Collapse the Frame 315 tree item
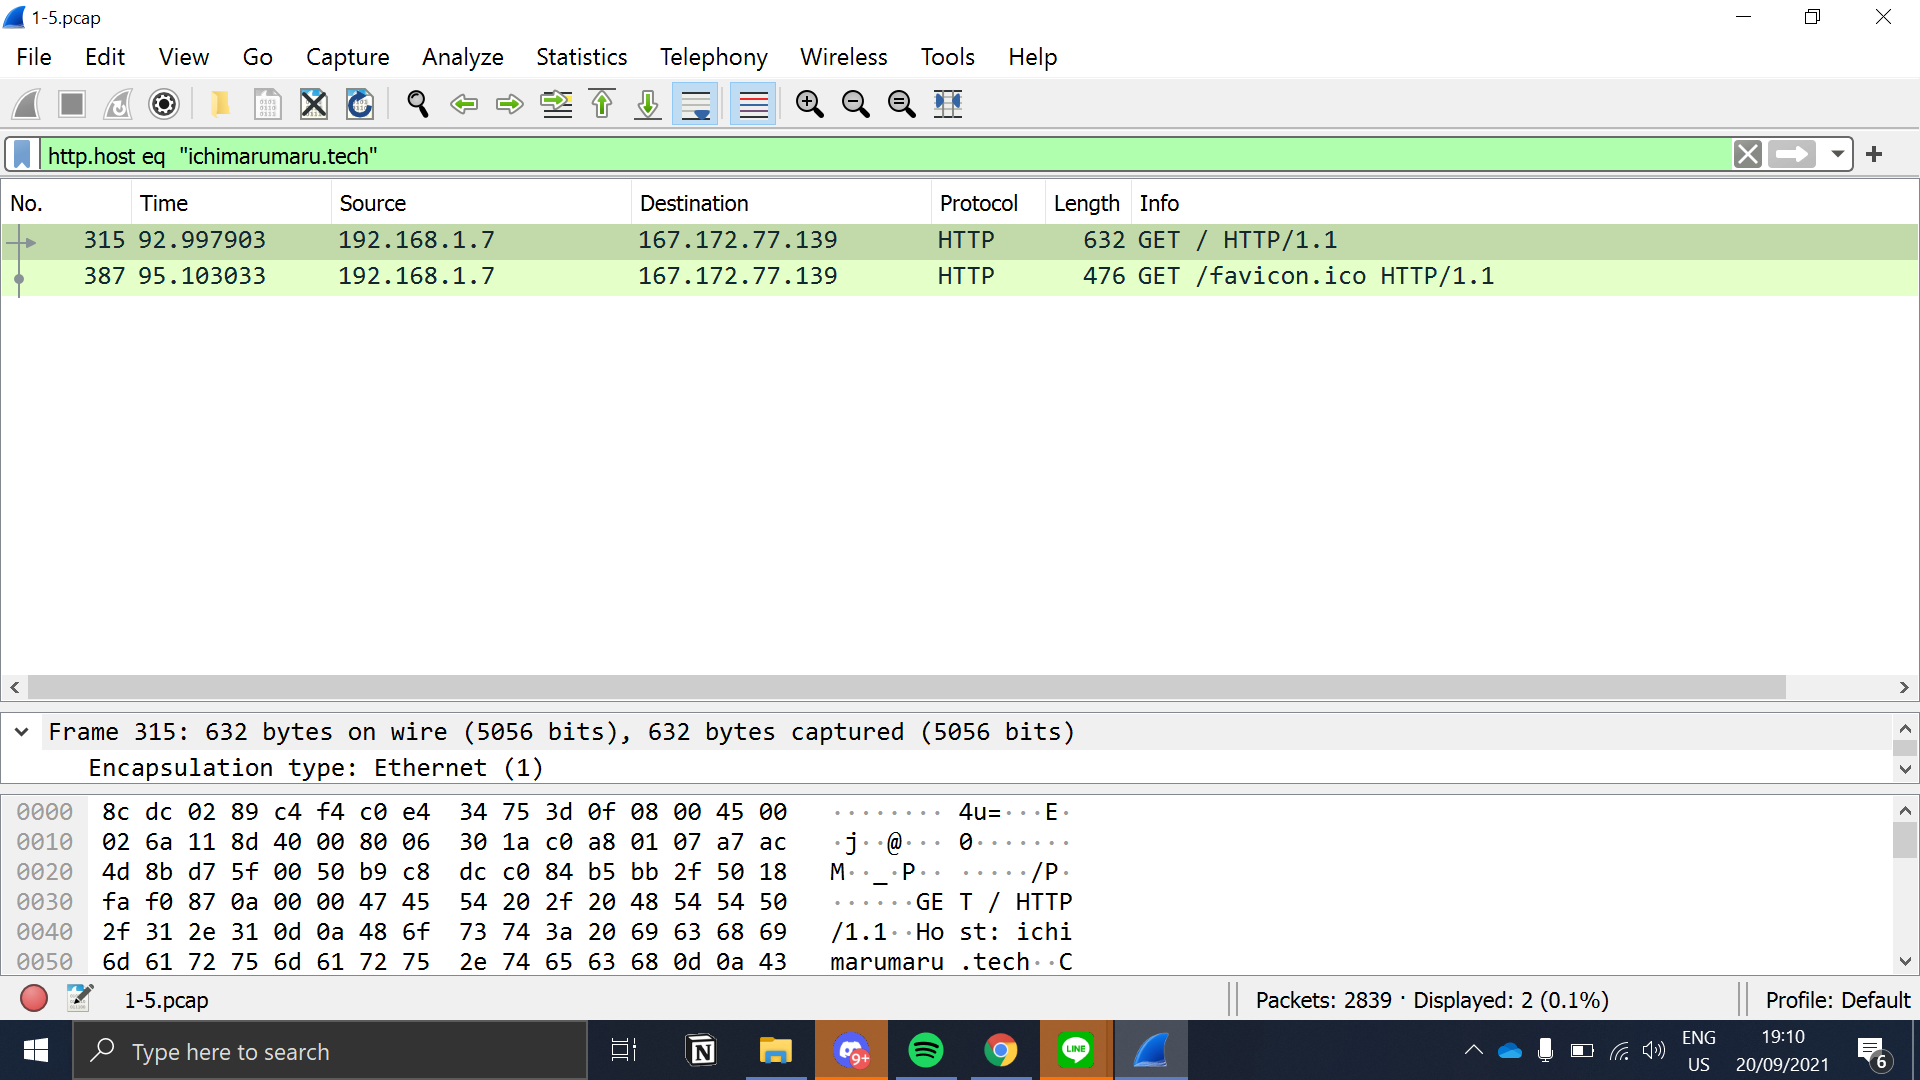 [x=21, y=732]
